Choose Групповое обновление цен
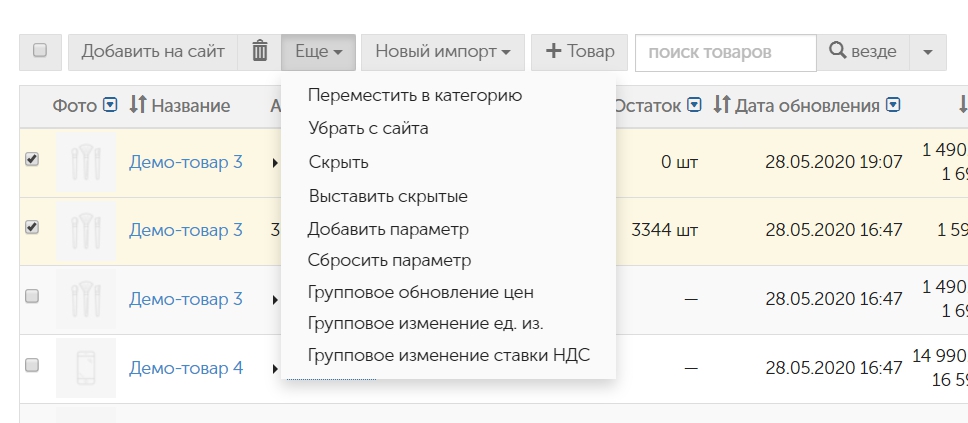The width and height of the screenshot is (968, 423). pos(420,292)
